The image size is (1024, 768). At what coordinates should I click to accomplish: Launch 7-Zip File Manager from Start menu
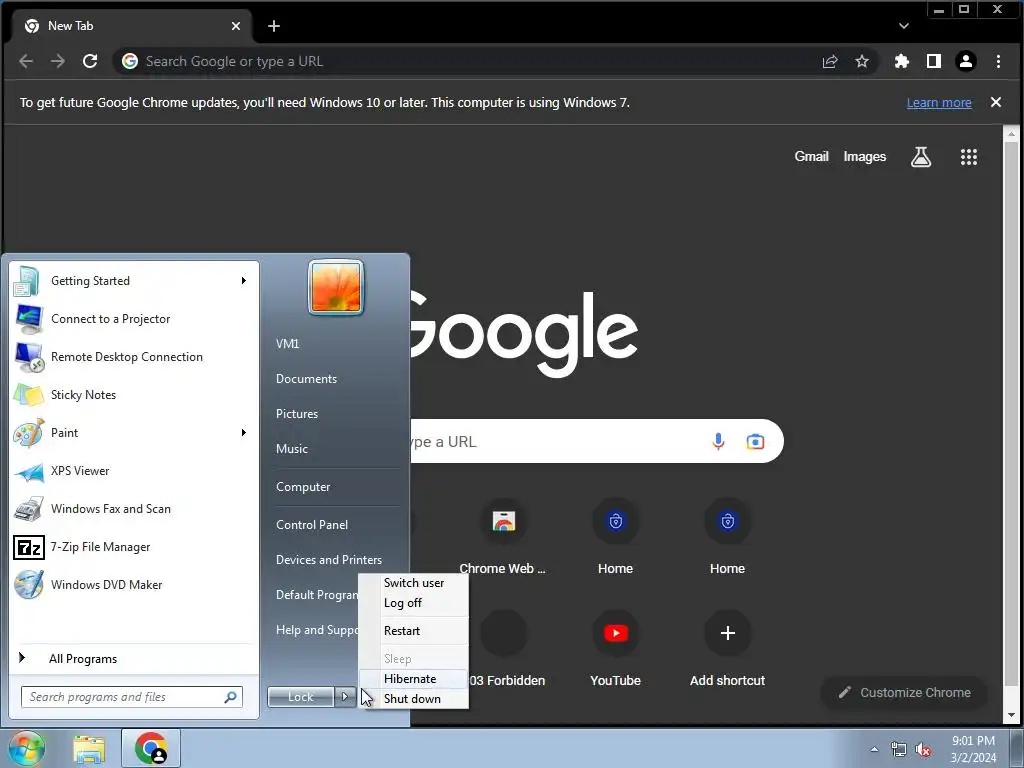(135, 547)
